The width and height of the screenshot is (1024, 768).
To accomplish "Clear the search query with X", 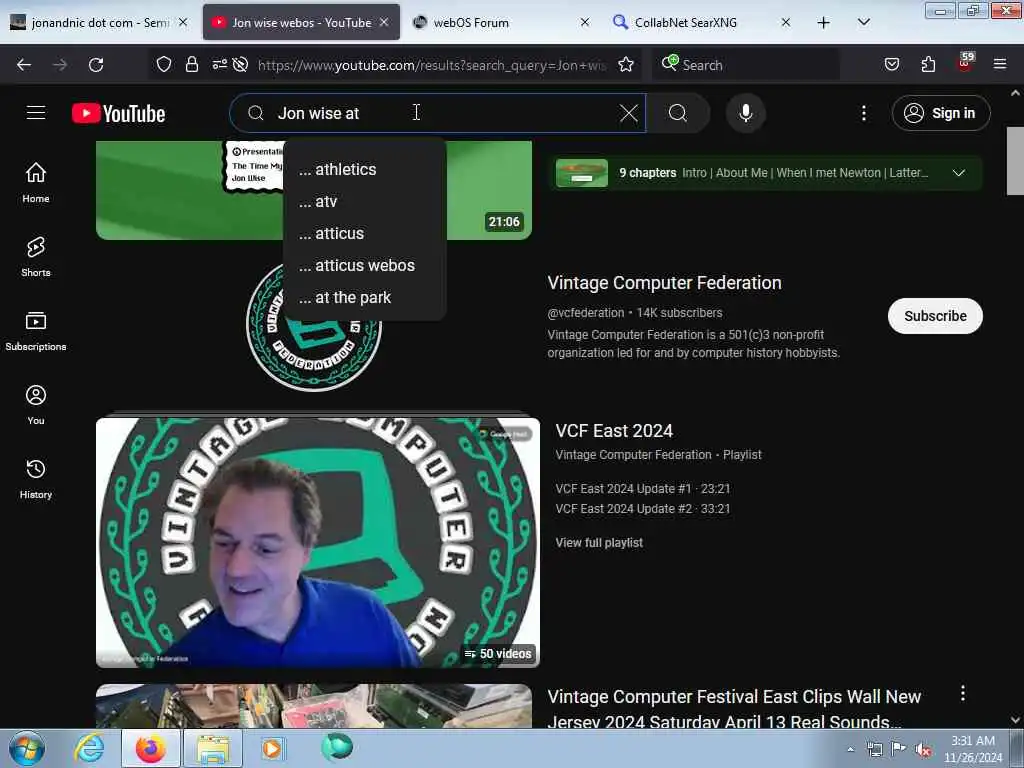I will tap(628, 113).
